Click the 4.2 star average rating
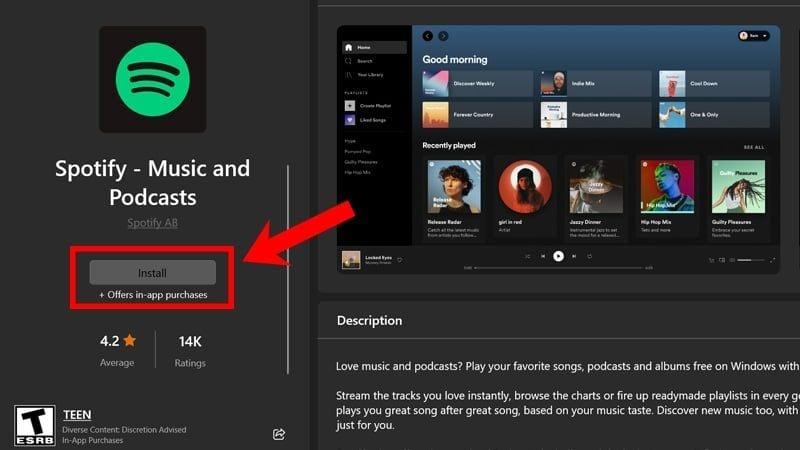The image size is (800, 450). click(x=118, y=341)
